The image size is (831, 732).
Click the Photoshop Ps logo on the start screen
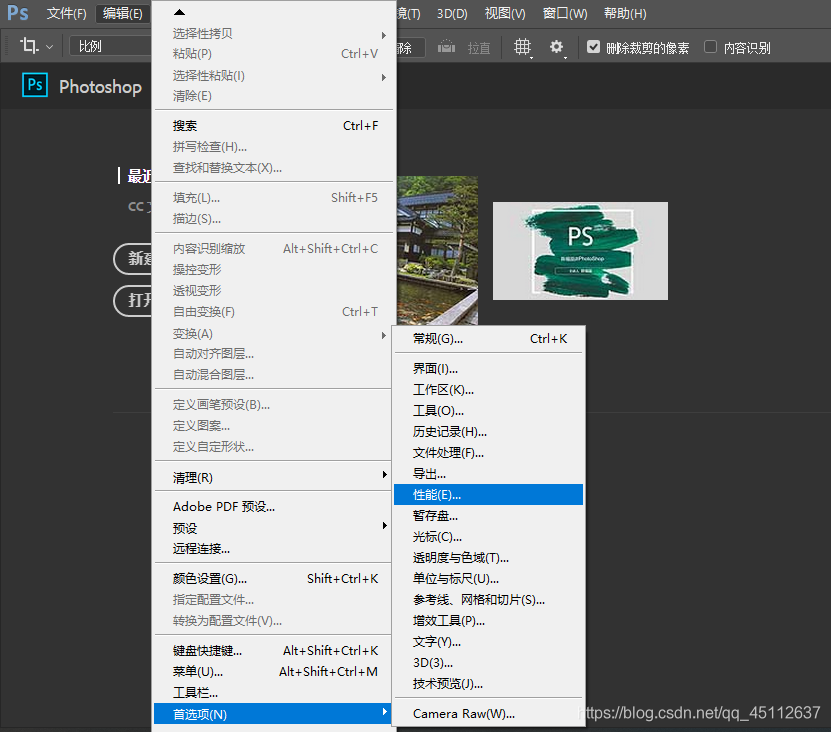[x=35, y=85]
